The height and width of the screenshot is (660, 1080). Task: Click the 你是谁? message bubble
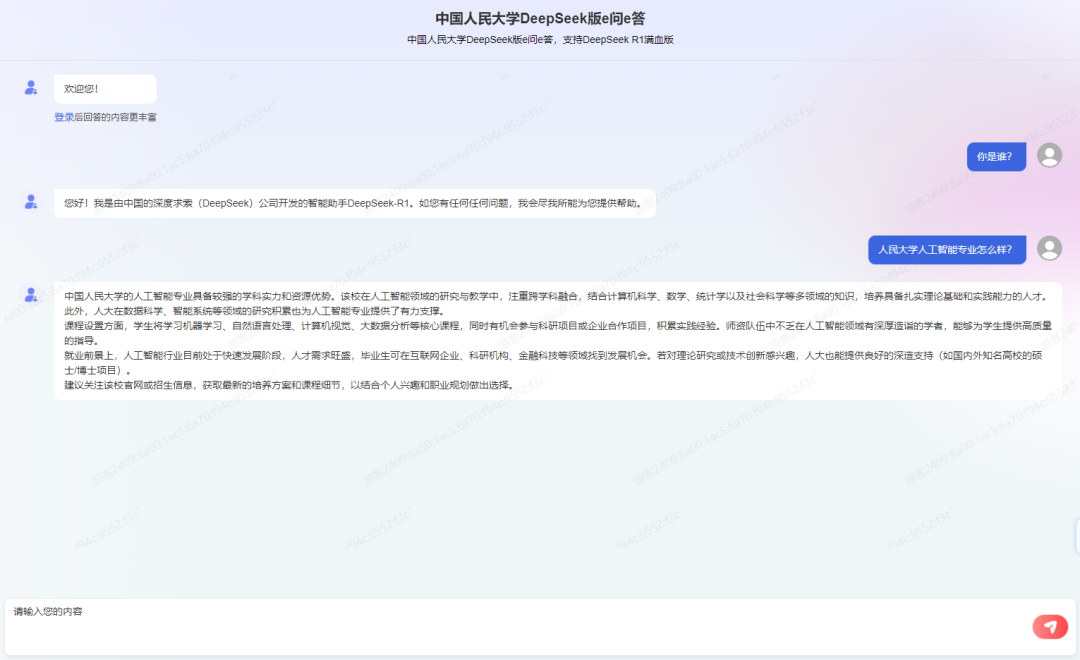pyautogui.click(x=996, y=156)
